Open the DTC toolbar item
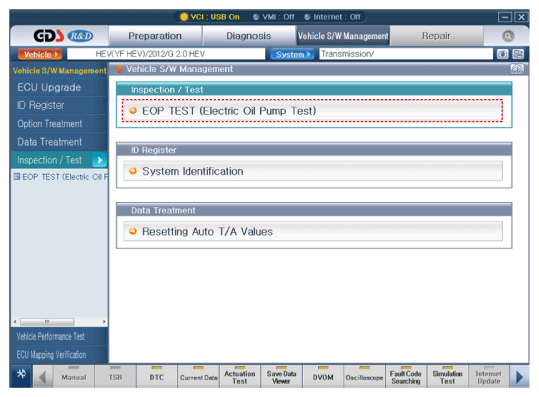Screen dimensions: 539x397 pyautogui.click(x=157, y=377)
